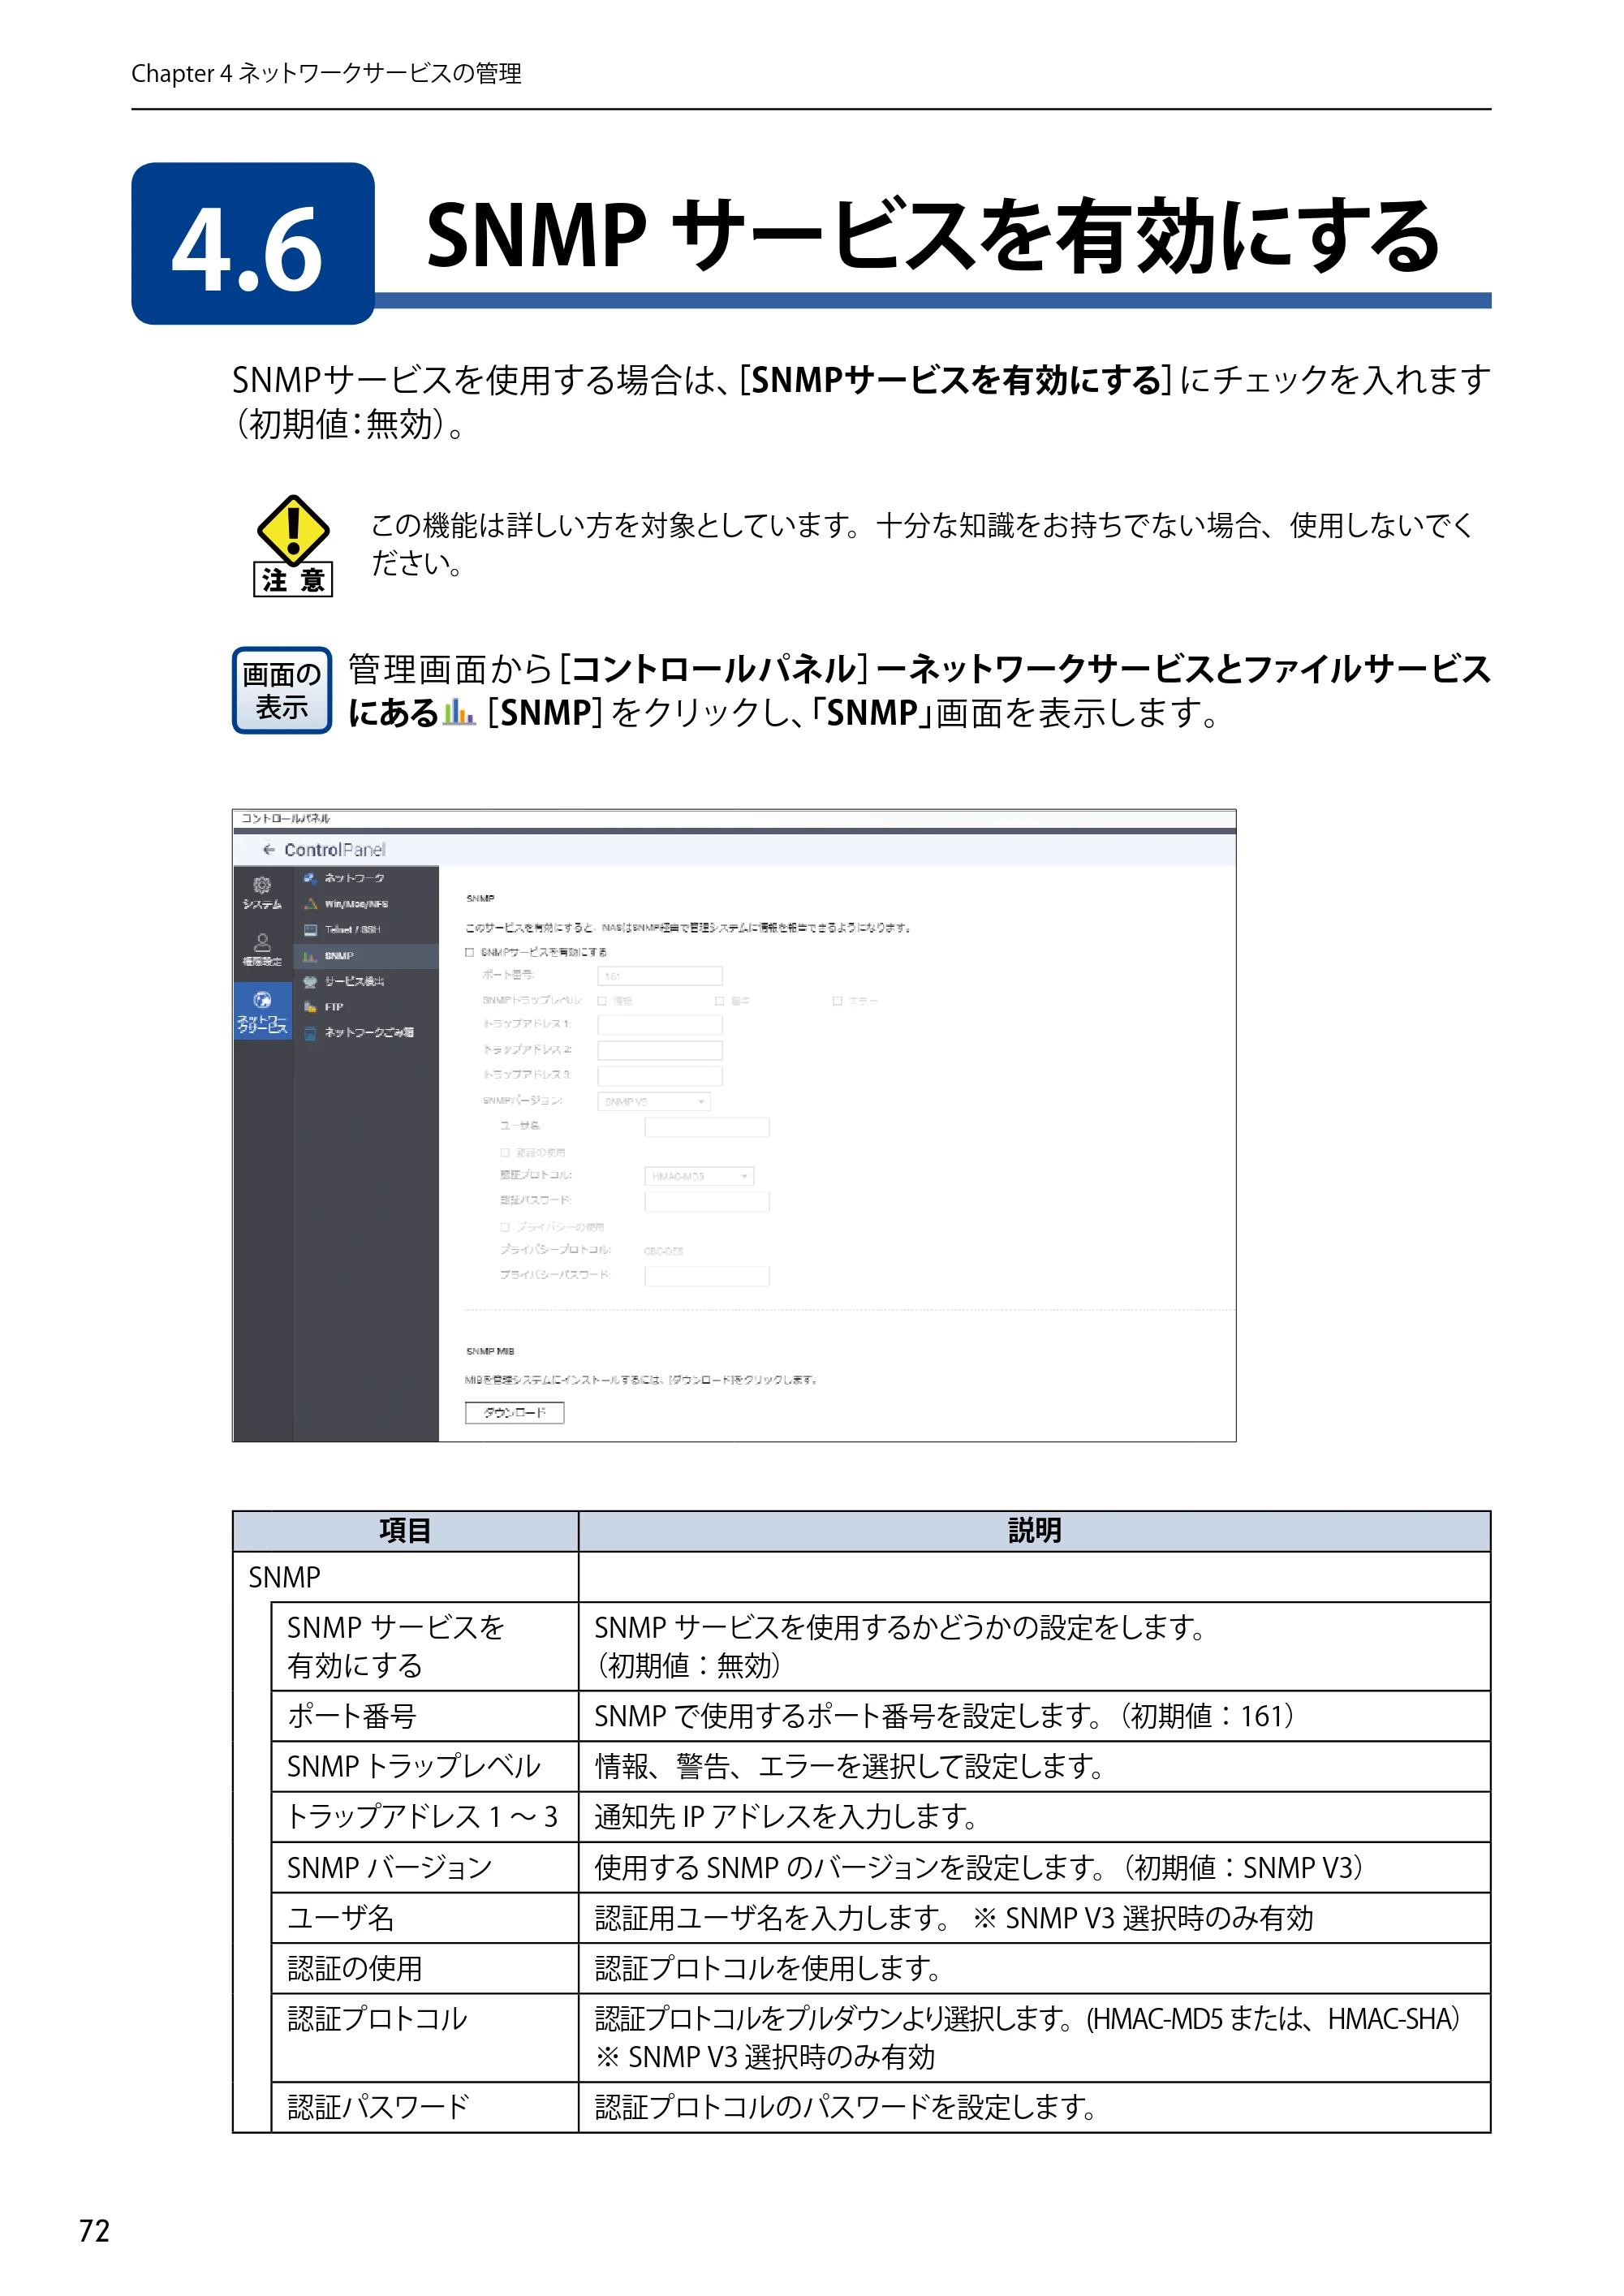1624x2296 pixels.
Task: Open ネットワークごみ箱 in the sidebar
Action: [x=366, y=1032]
